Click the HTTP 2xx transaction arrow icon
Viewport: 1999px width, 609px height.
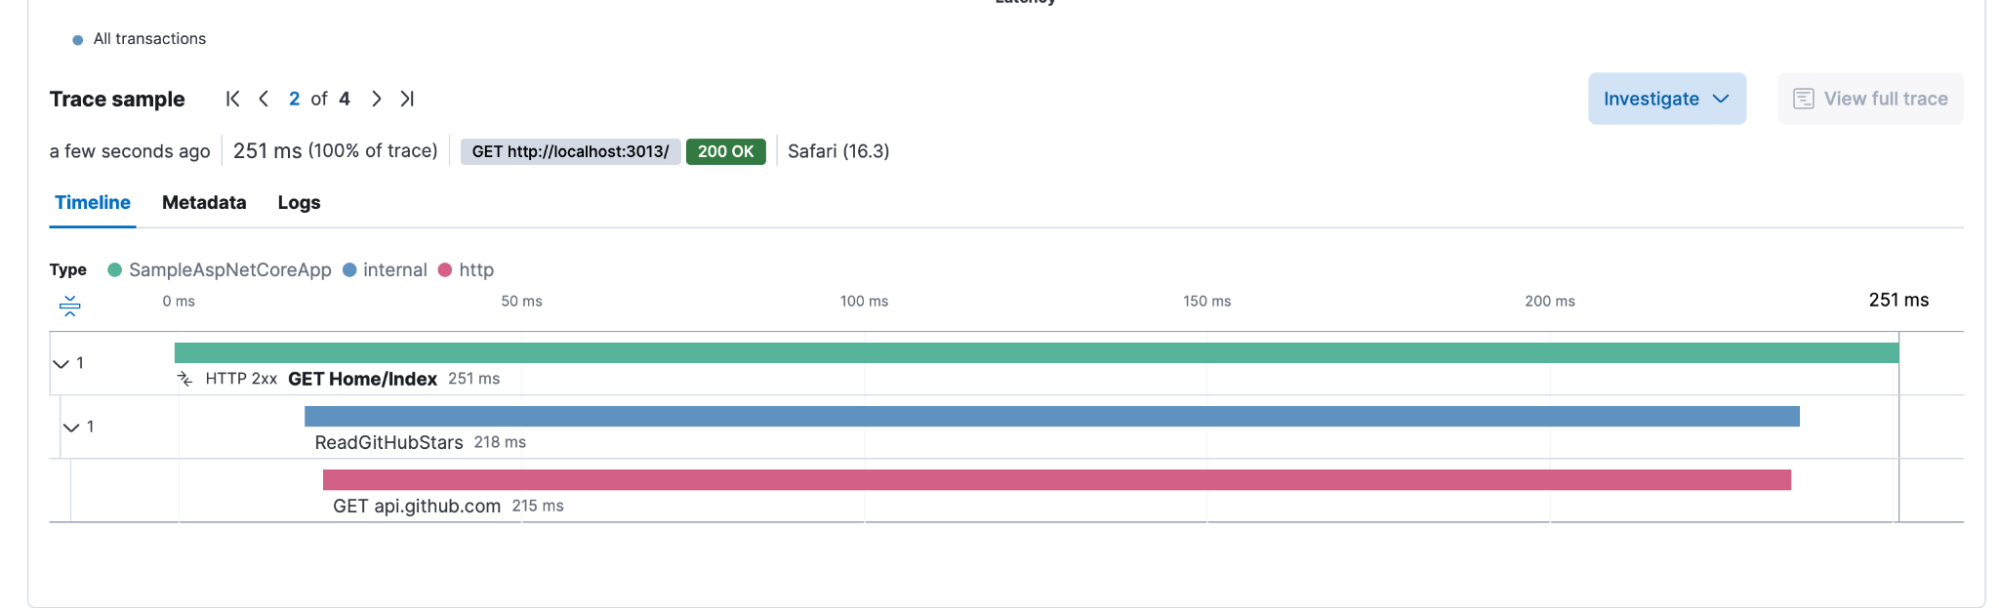coord(185,379)
